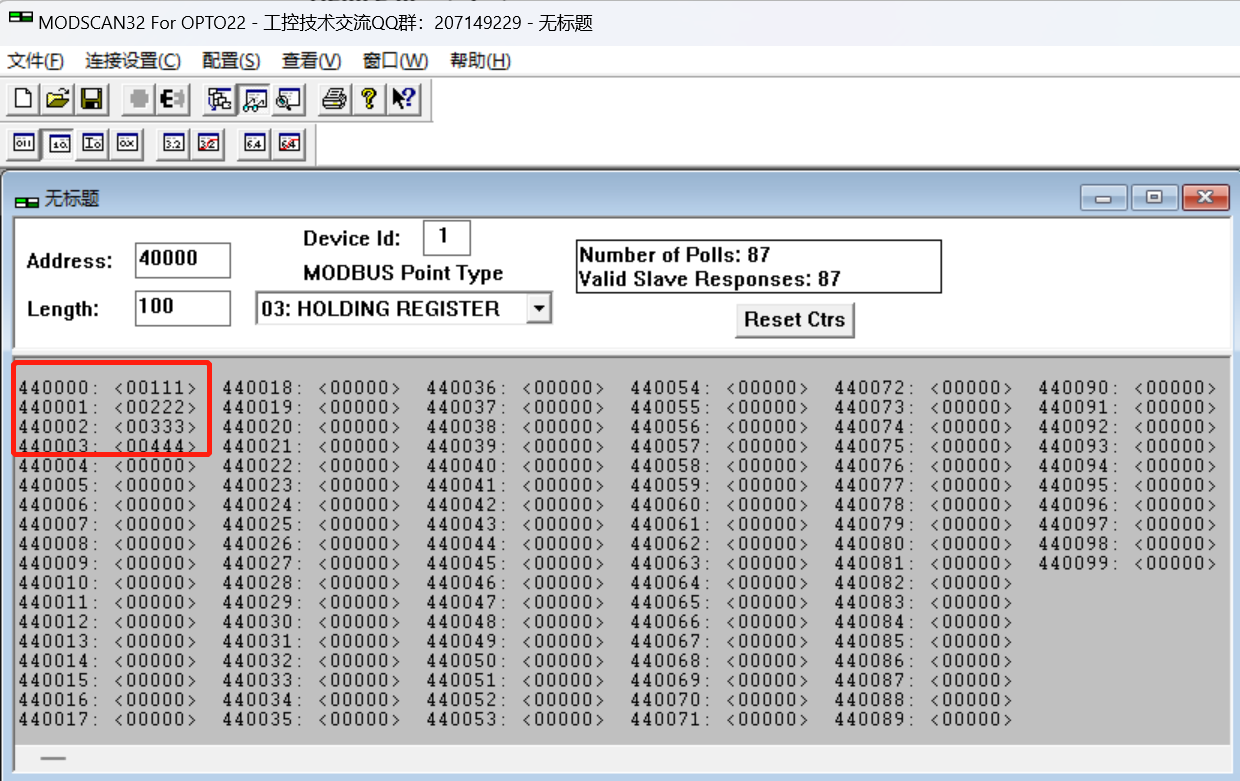Click the Length input field
This screenshot has height=781, width=1240.
(183, 308)
